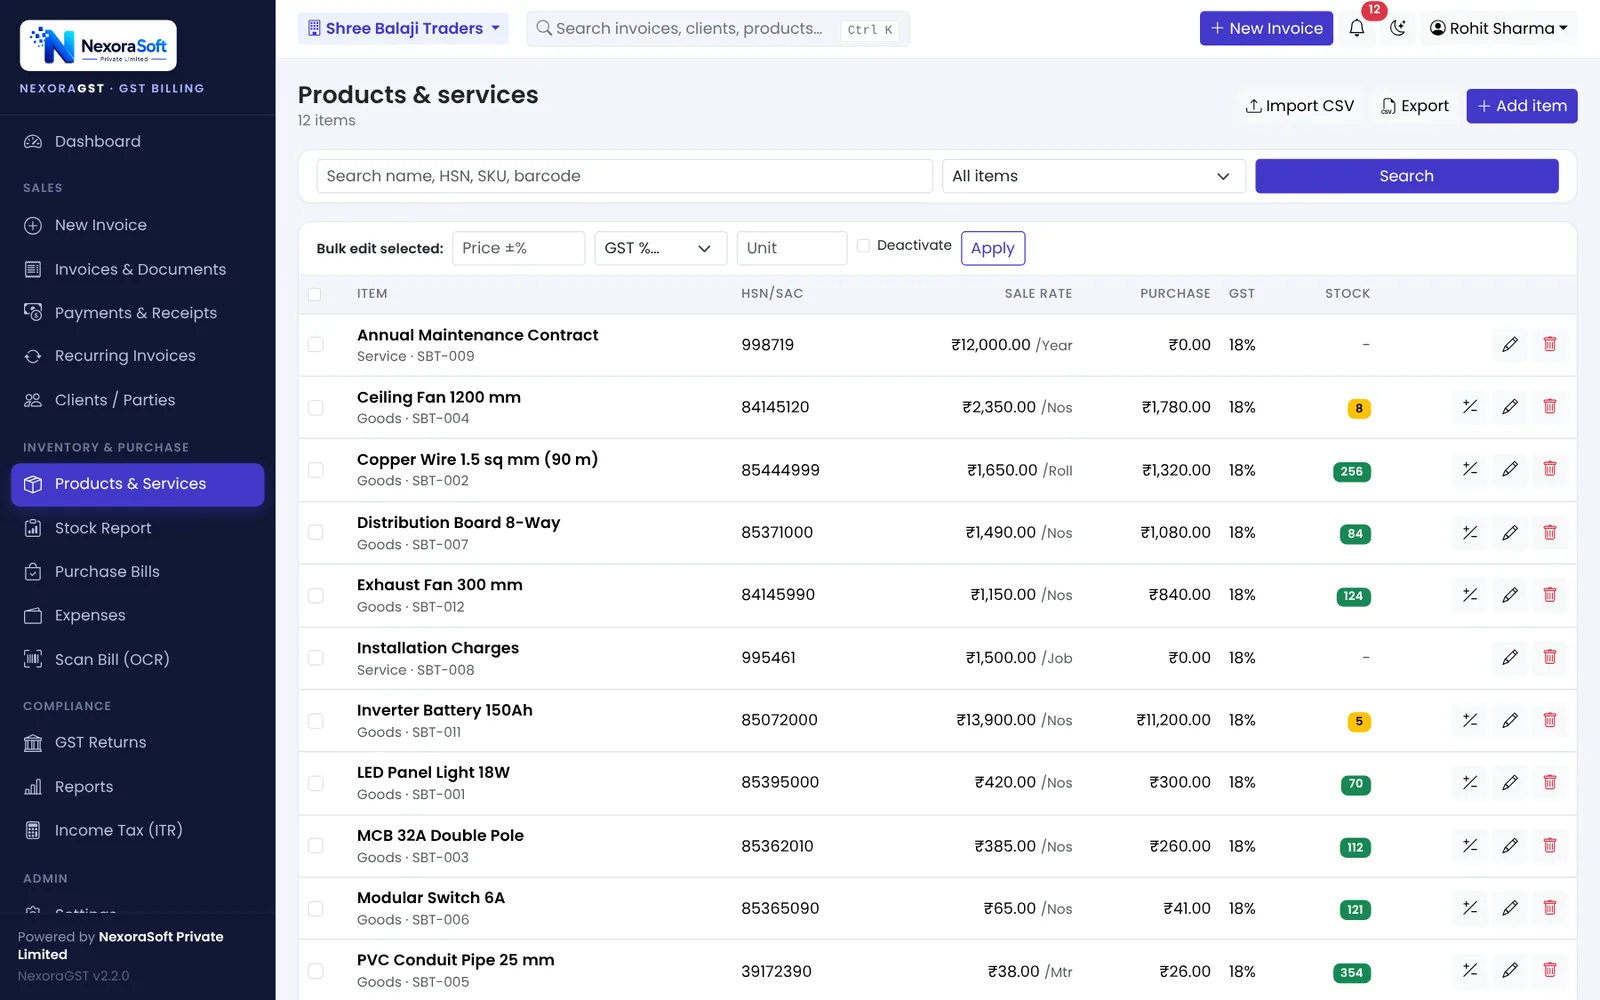Edit Installation Charges service
The height and width of the screenshot is (1000, 1600).
[1510, 657]
